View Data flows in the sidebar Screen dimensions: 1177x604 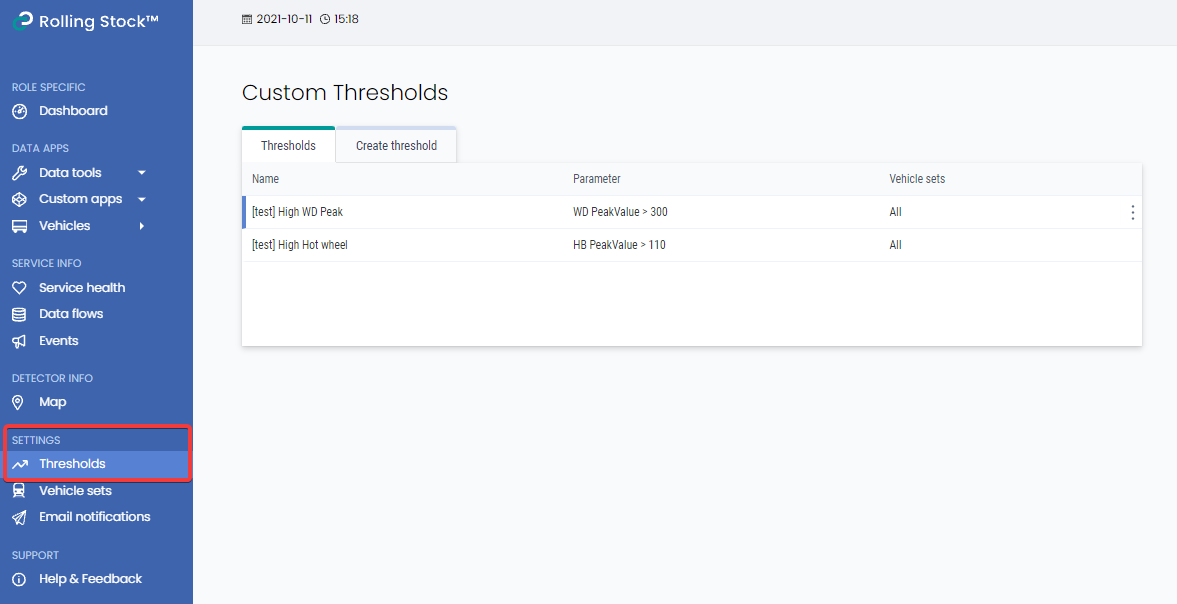pos(70,313)
